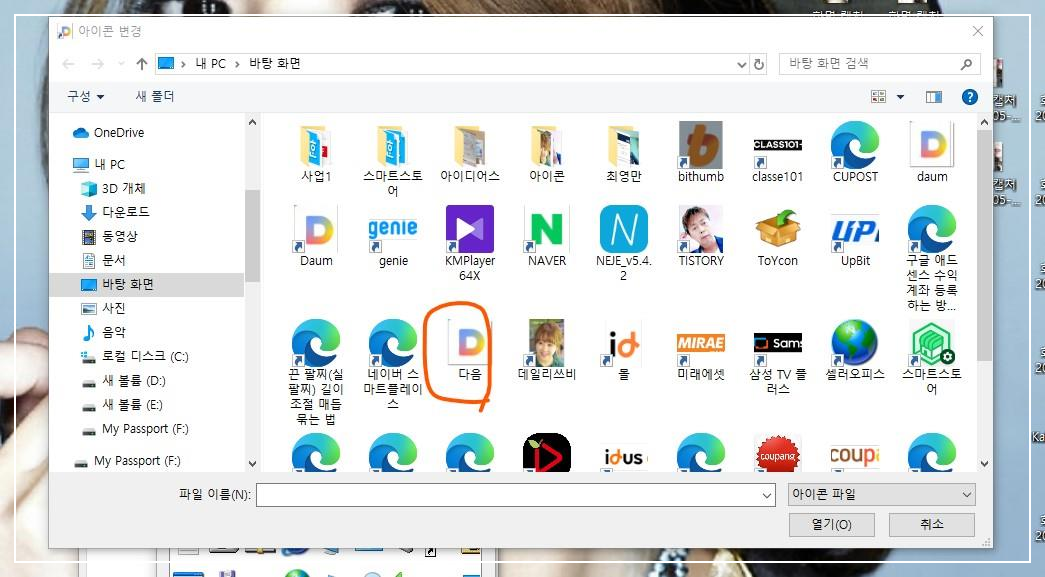Select the 사업1 folder
Image resolution: width=1045 pixels, height=577 pixels.
316,153
